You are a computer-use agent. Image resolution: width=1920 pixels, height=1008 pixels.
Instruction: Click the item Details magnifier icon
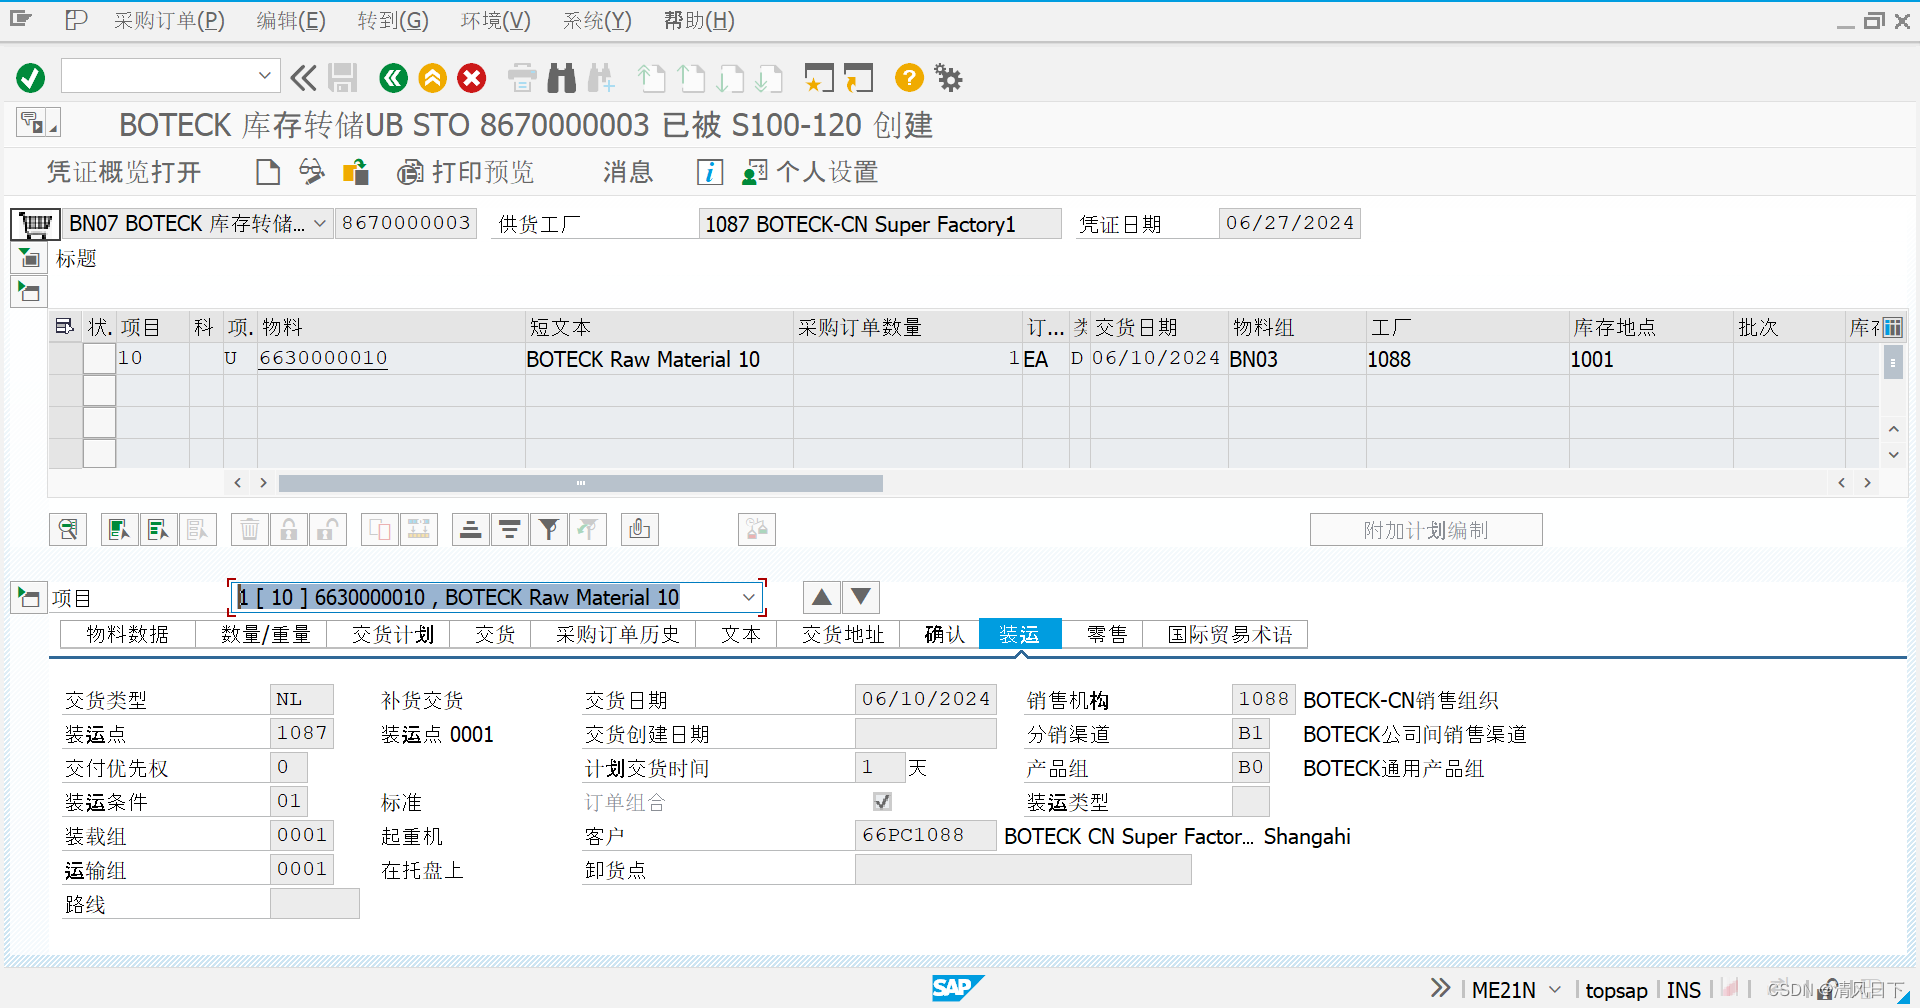(68, 529)
